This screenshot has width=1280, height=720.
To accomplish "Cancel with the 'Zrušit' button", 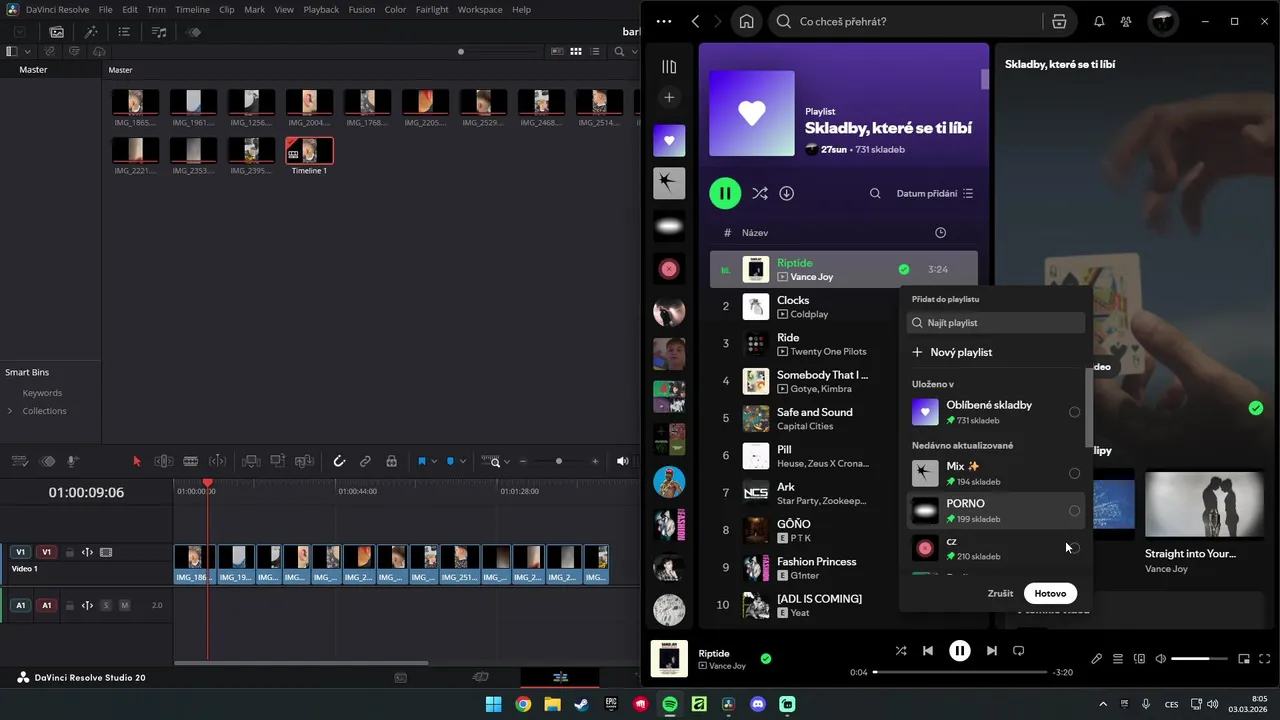I will tap(1000, 593).
